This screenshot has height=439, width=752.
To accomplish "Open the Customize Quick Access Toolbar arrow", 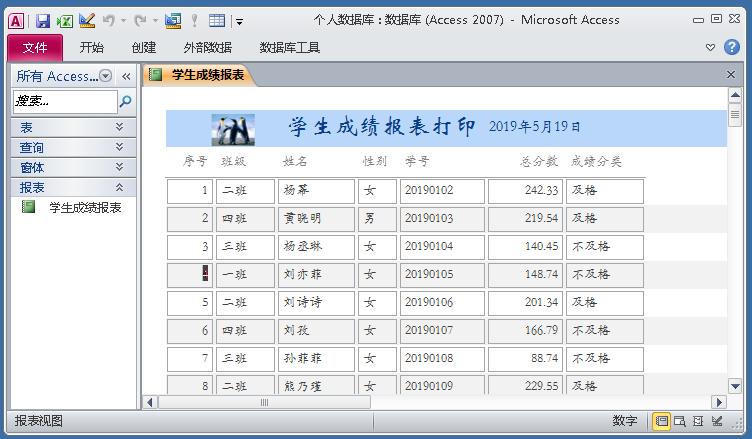I will [239, 21].
